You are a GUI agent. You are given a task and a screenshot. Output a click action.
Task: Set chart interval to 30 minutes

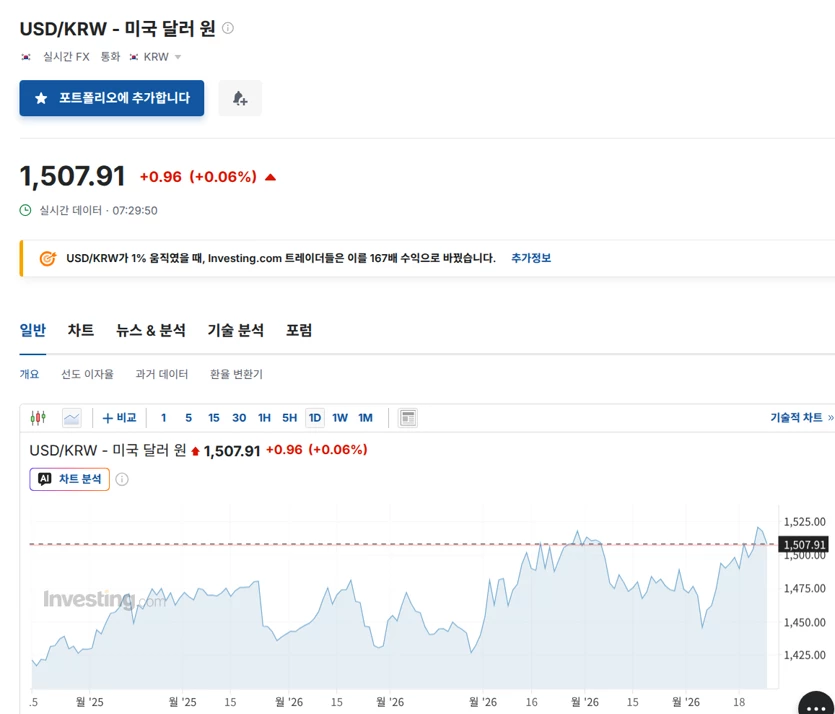point(239,418)
